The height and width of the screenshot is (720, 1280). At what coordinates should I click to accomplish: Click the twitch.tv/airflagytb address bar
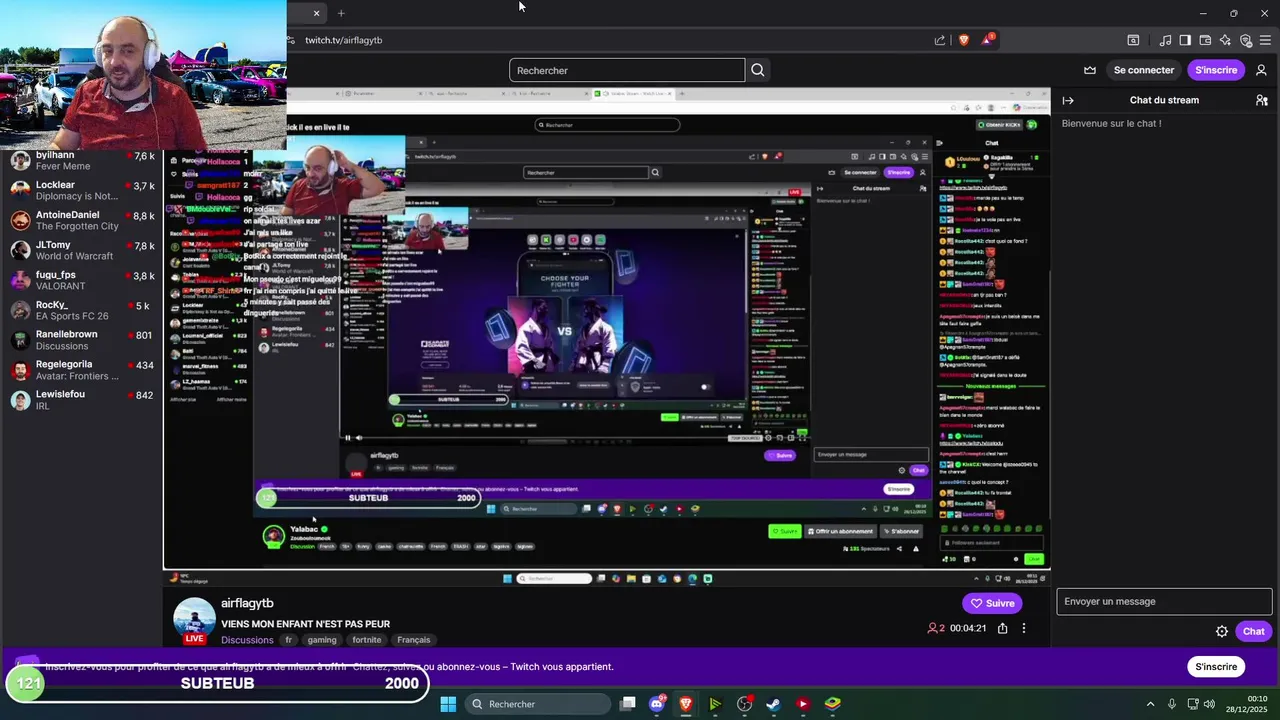(x=610, y=40)
